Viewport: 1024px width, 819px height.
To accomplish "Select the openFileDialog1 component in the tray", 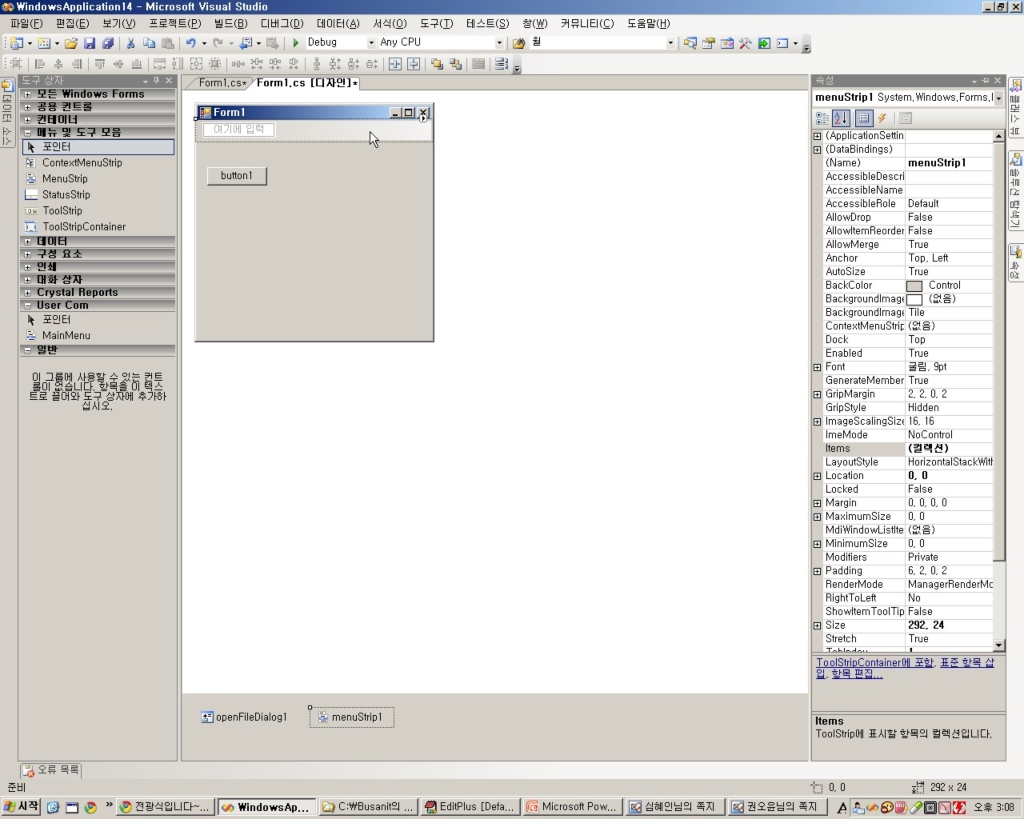I will (x=244, y=717).
